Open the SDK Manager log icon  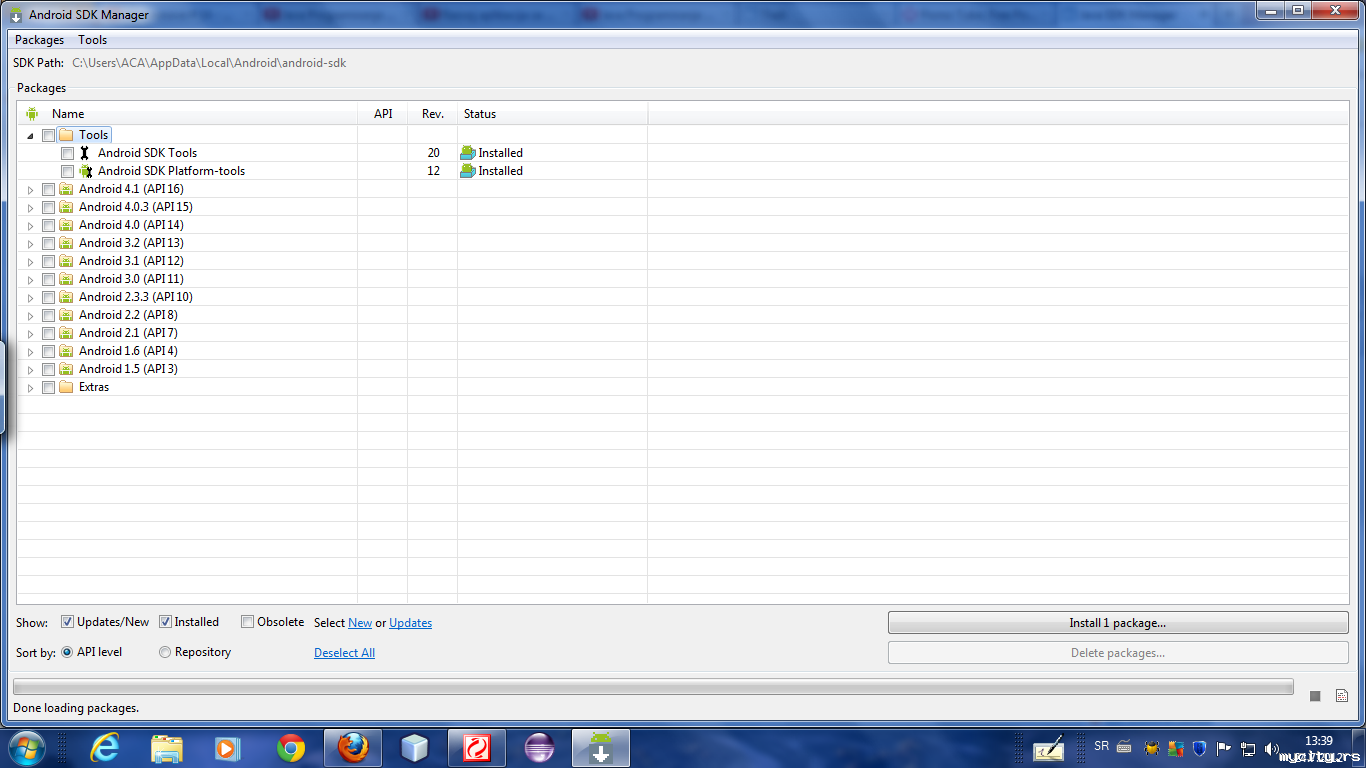(x=1341, y=696)
